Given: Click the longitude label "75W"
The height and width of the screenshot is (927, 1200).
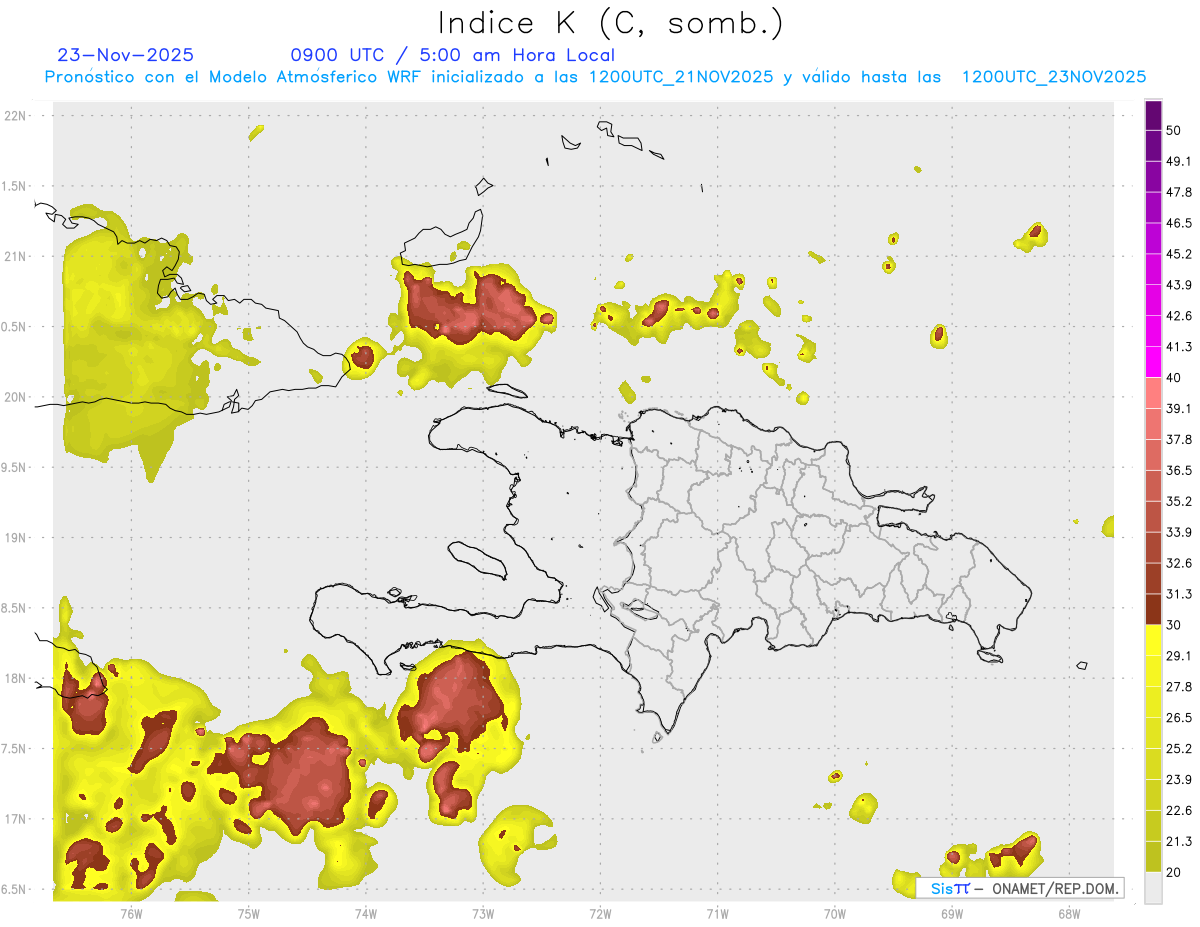Looking at the screenshot, I should [248, 913].
